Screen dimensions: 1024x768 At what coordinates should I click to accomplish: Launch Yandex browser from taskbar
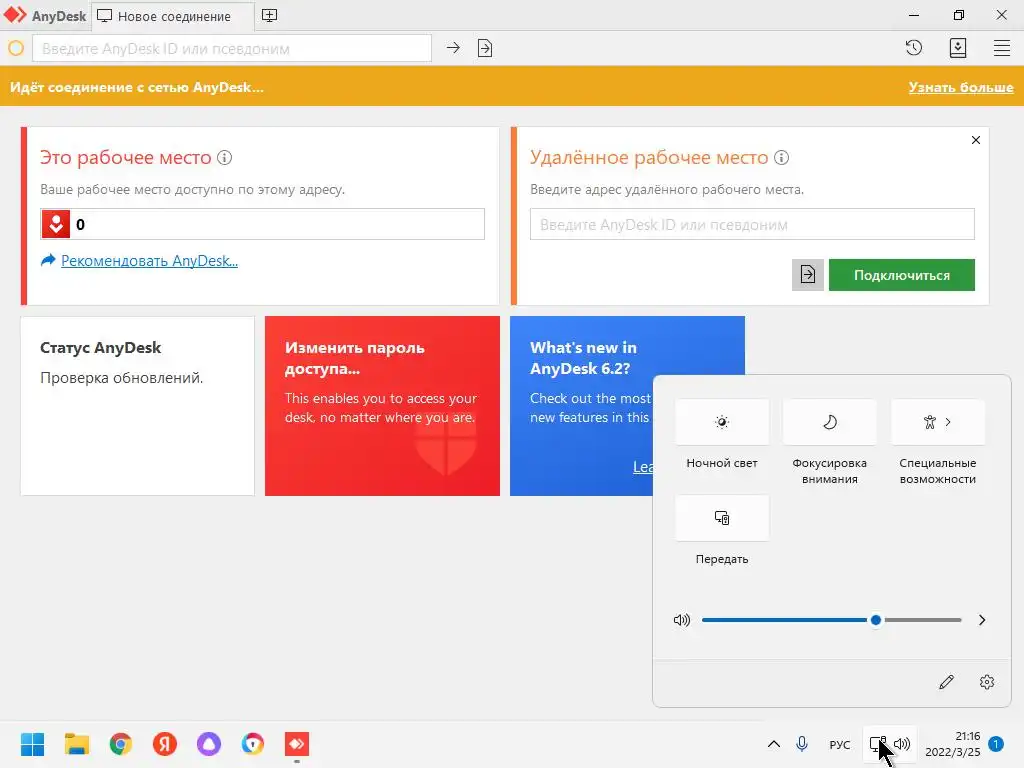pos(165,744)
